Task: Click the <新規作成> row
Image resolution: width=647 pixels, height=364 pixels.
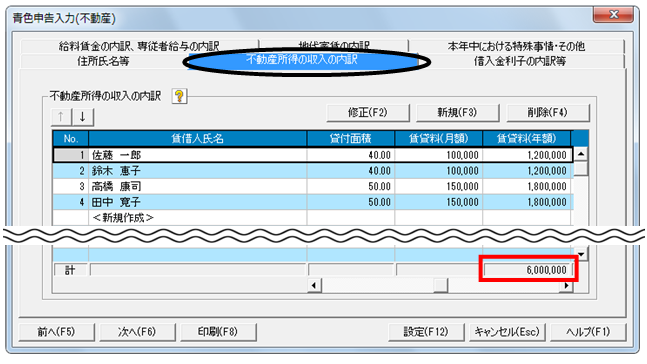Action: click(313, 217)
